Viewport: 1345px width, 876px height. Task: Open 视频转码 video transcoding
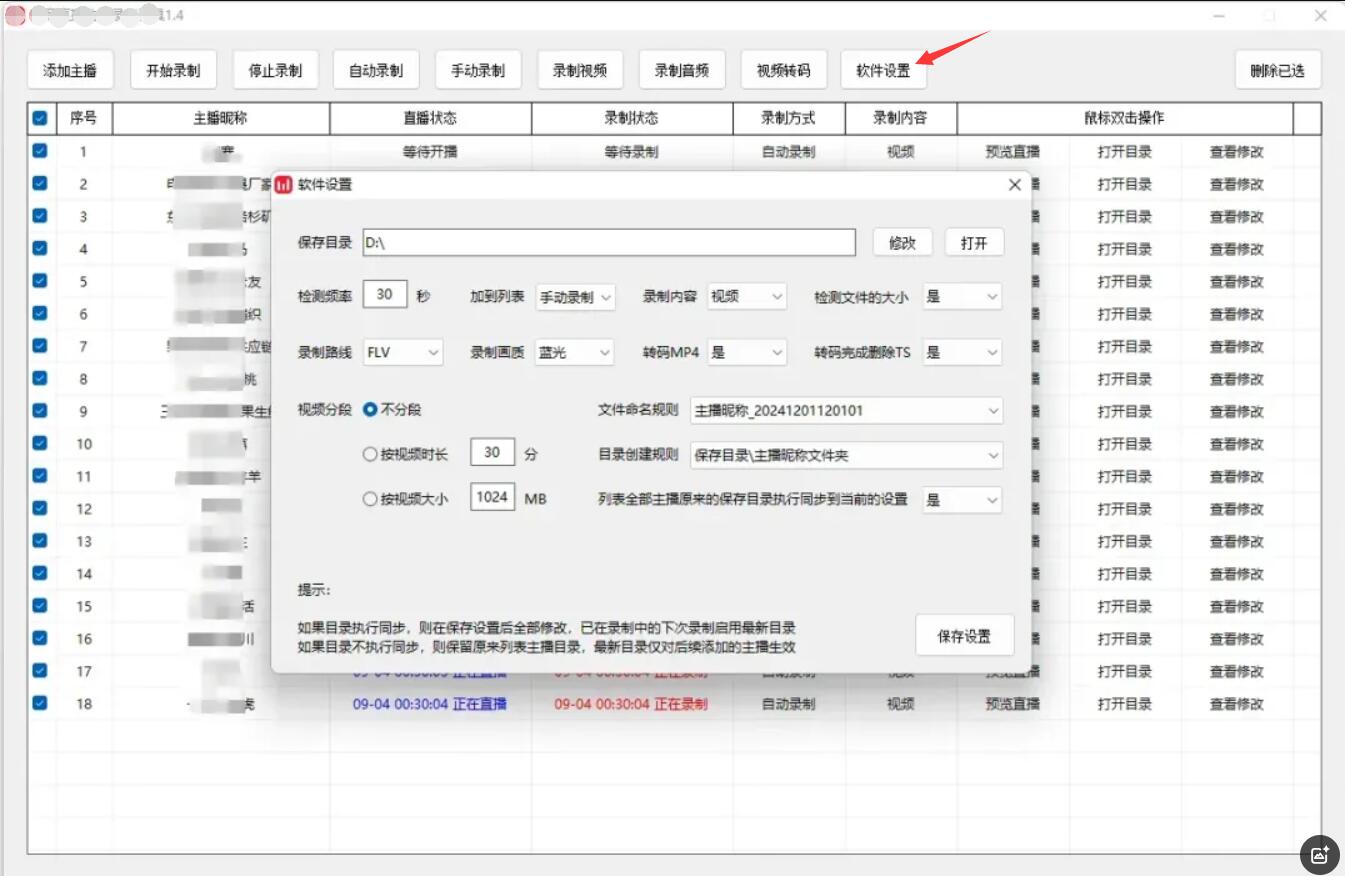[x=784, y=69]
